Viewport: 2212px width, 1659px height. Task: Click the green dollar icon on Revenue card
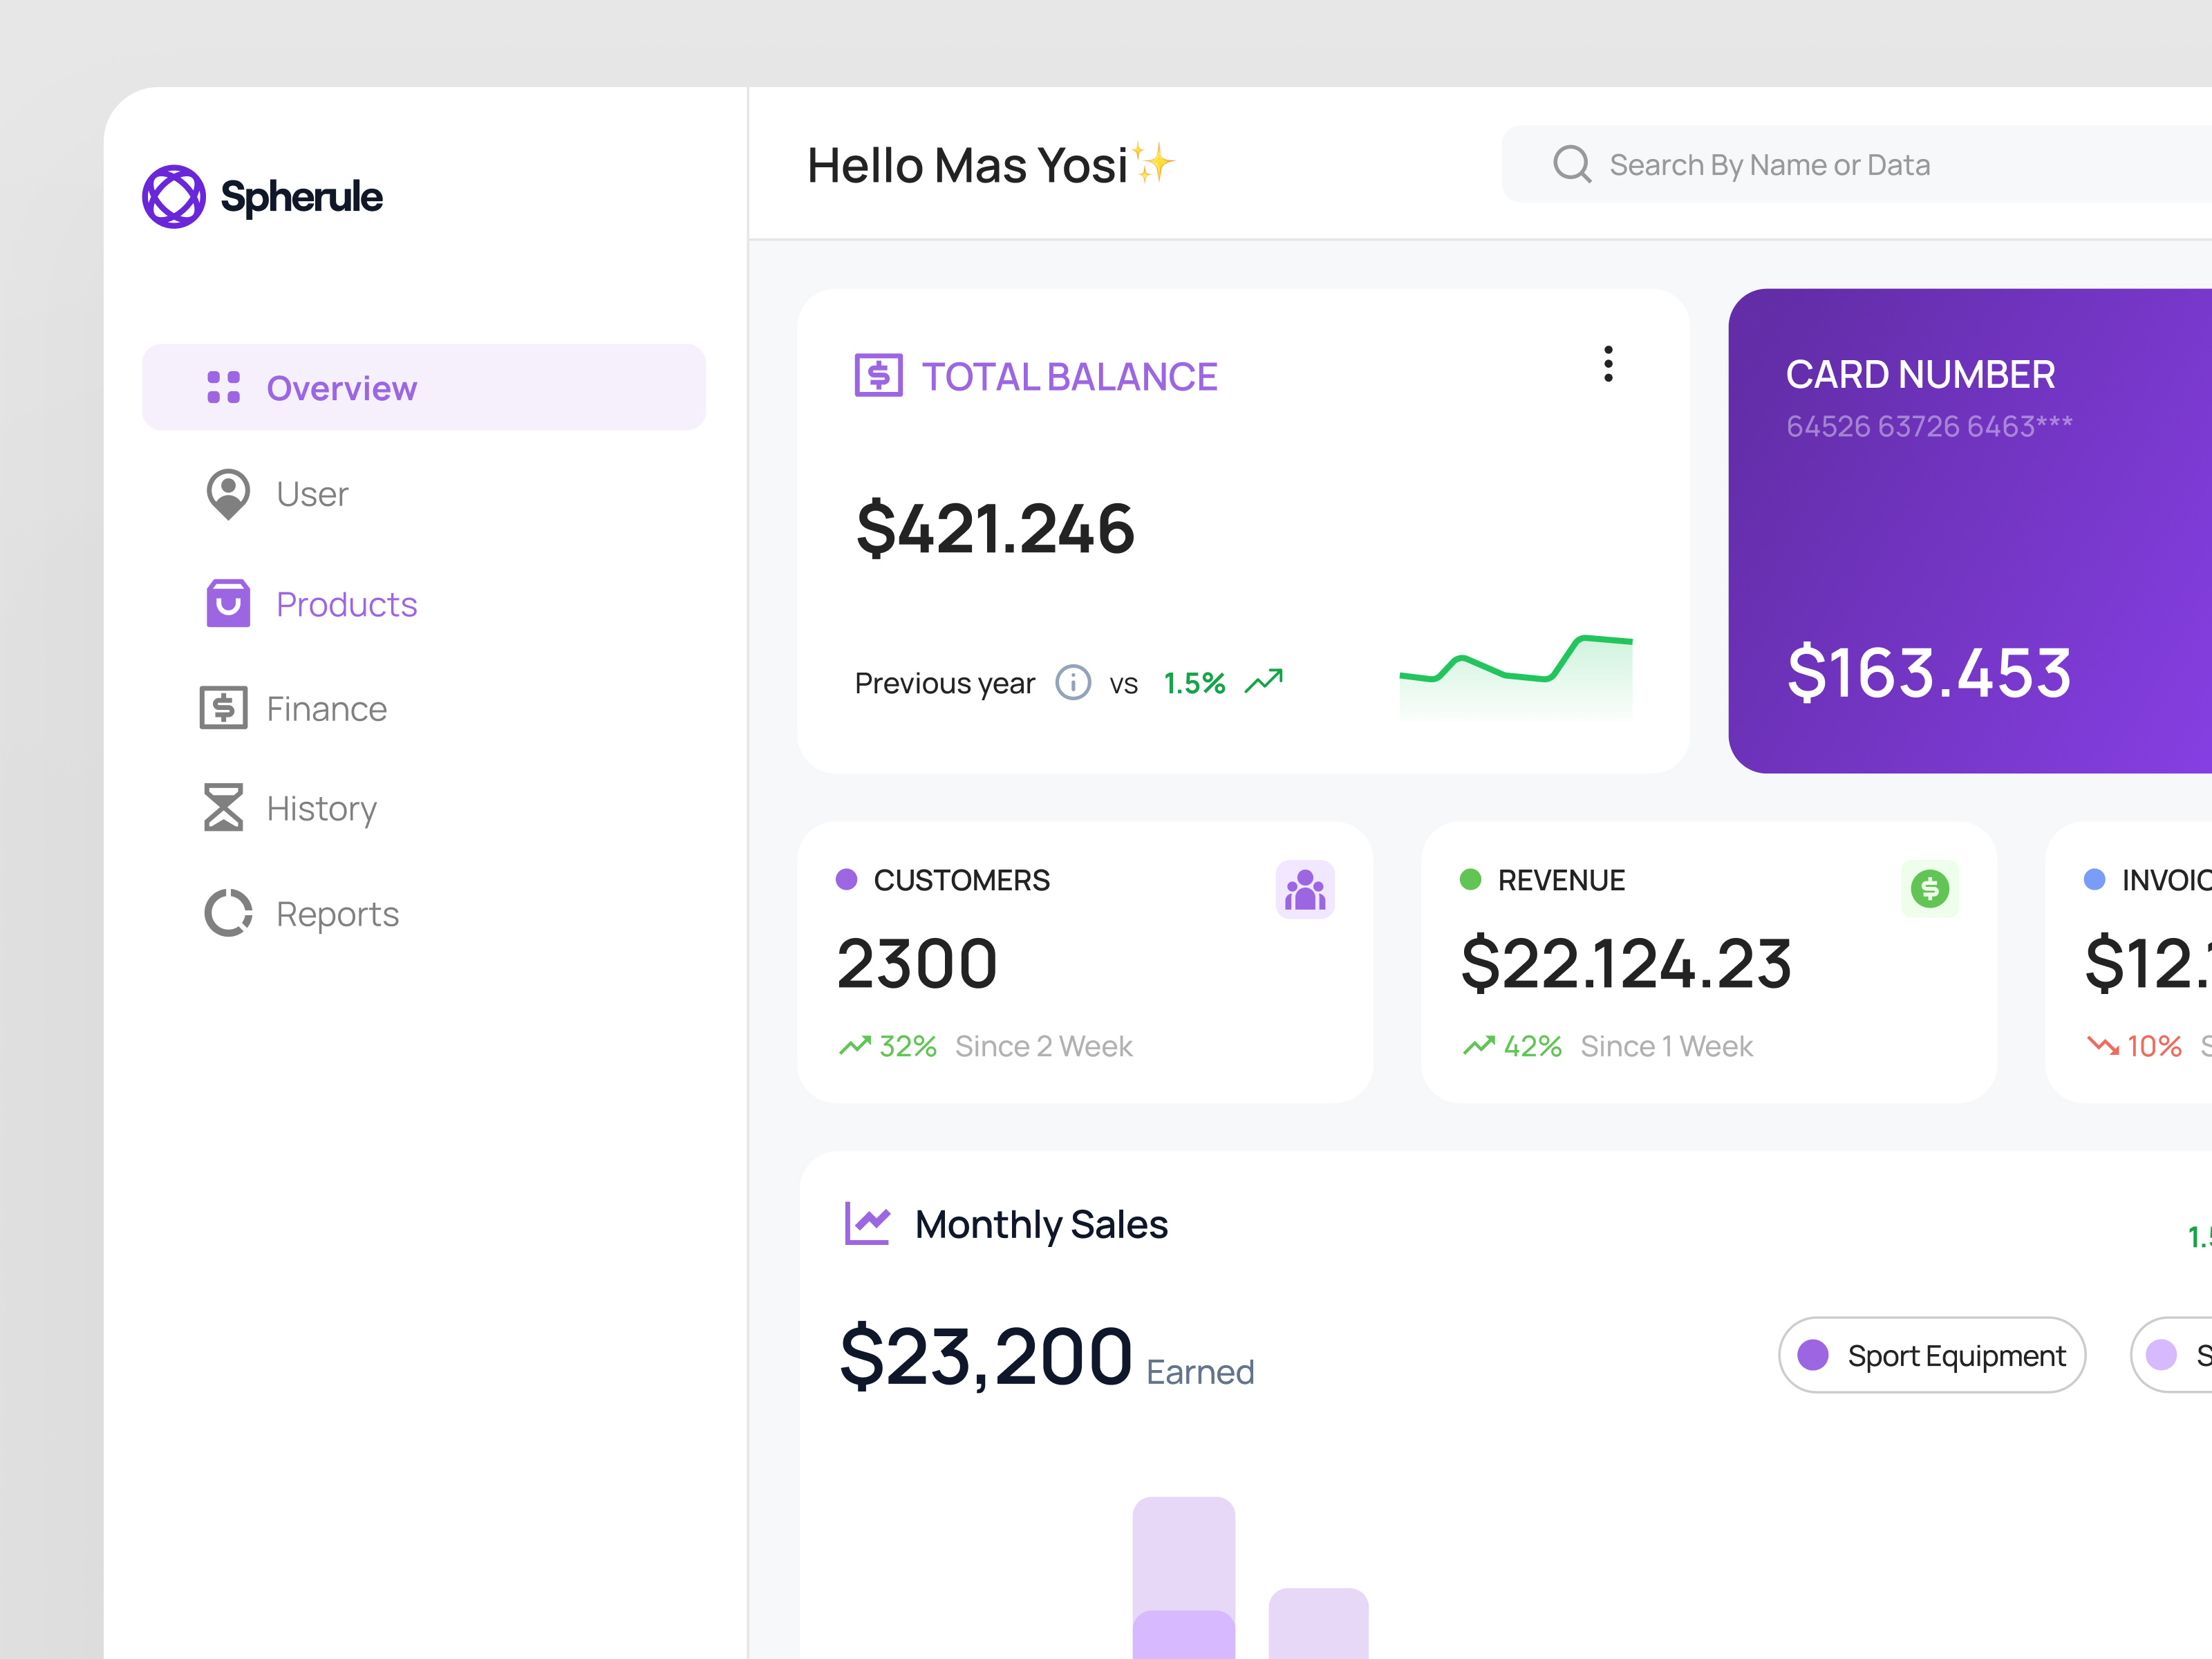coord(1929,889)
